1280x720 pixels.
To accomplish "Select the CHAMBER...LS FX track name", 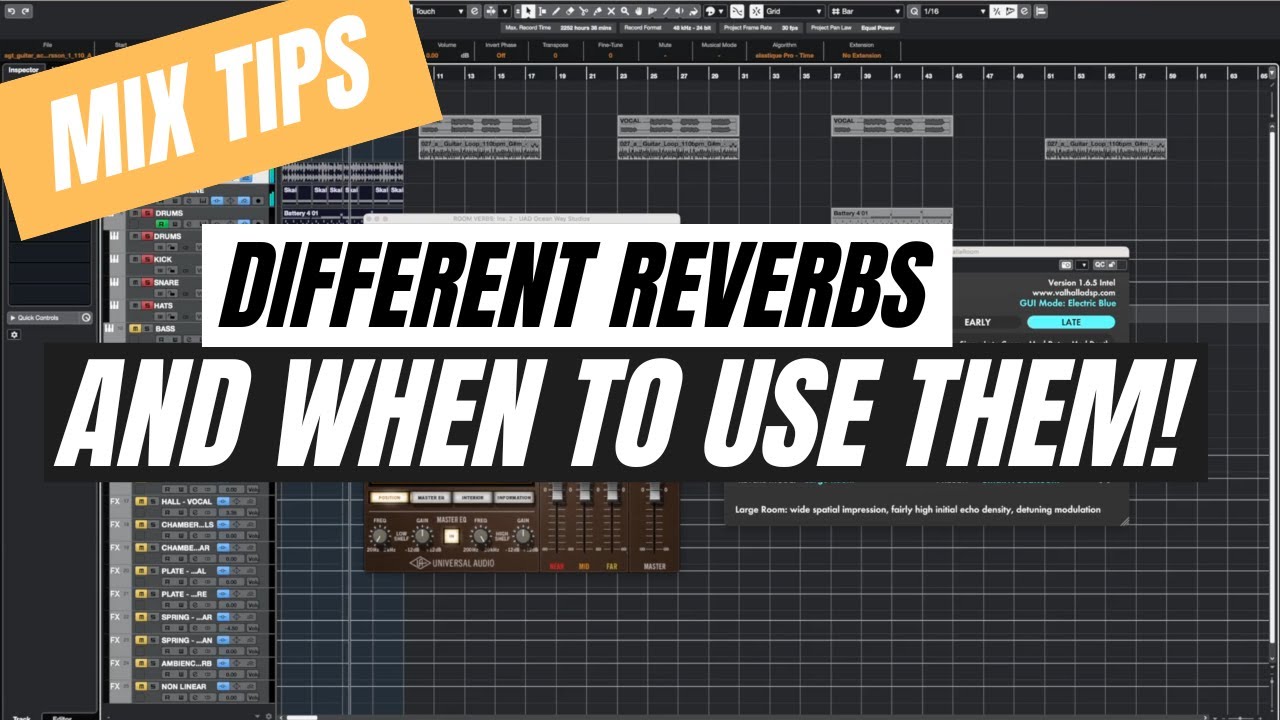I will [x=187, y=524].
